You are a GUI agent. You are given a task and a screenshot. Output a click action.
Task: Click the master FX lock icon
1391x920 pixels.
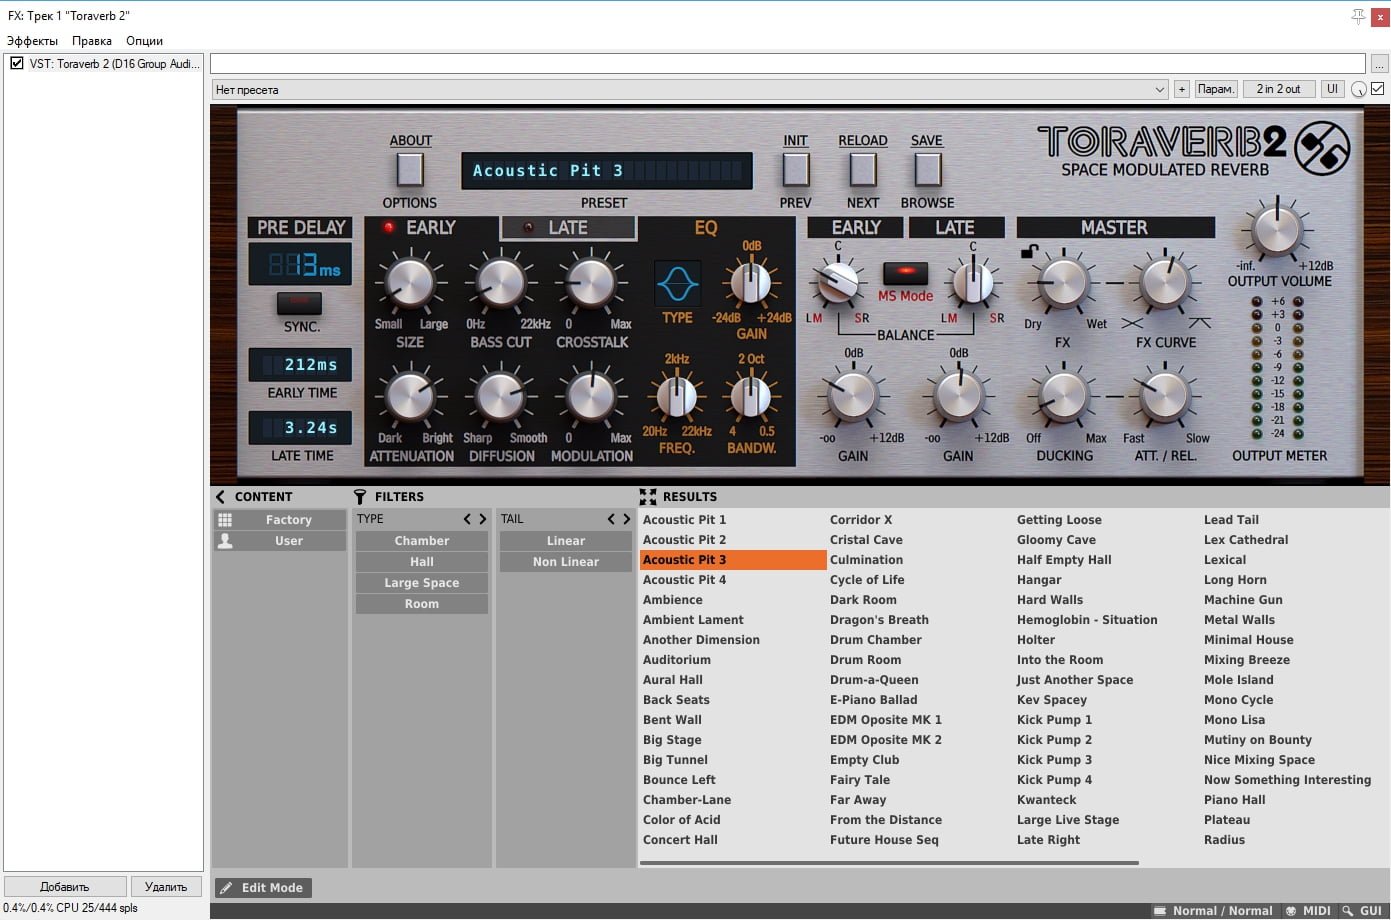coord(1029,252)
